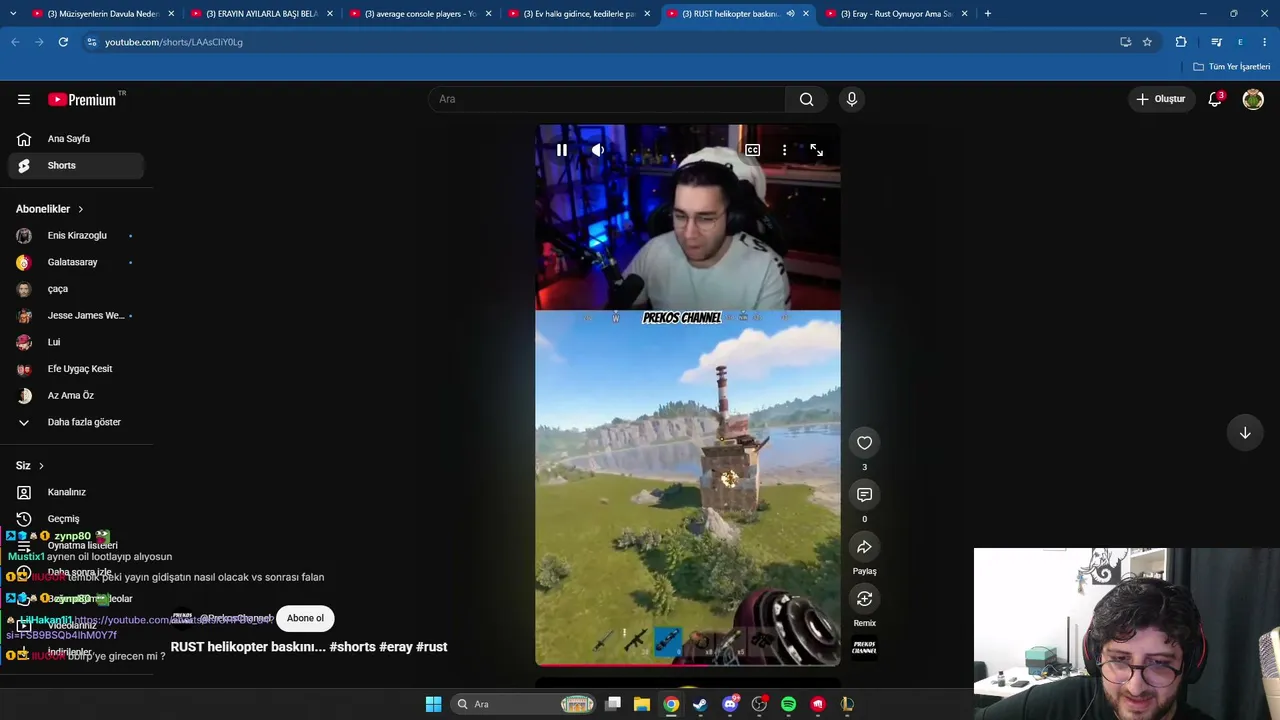This screenshot has height=720, width=1280.
Task: Open Steam from the taskbar
Action: pyautogui.click(x=700, y=704)
